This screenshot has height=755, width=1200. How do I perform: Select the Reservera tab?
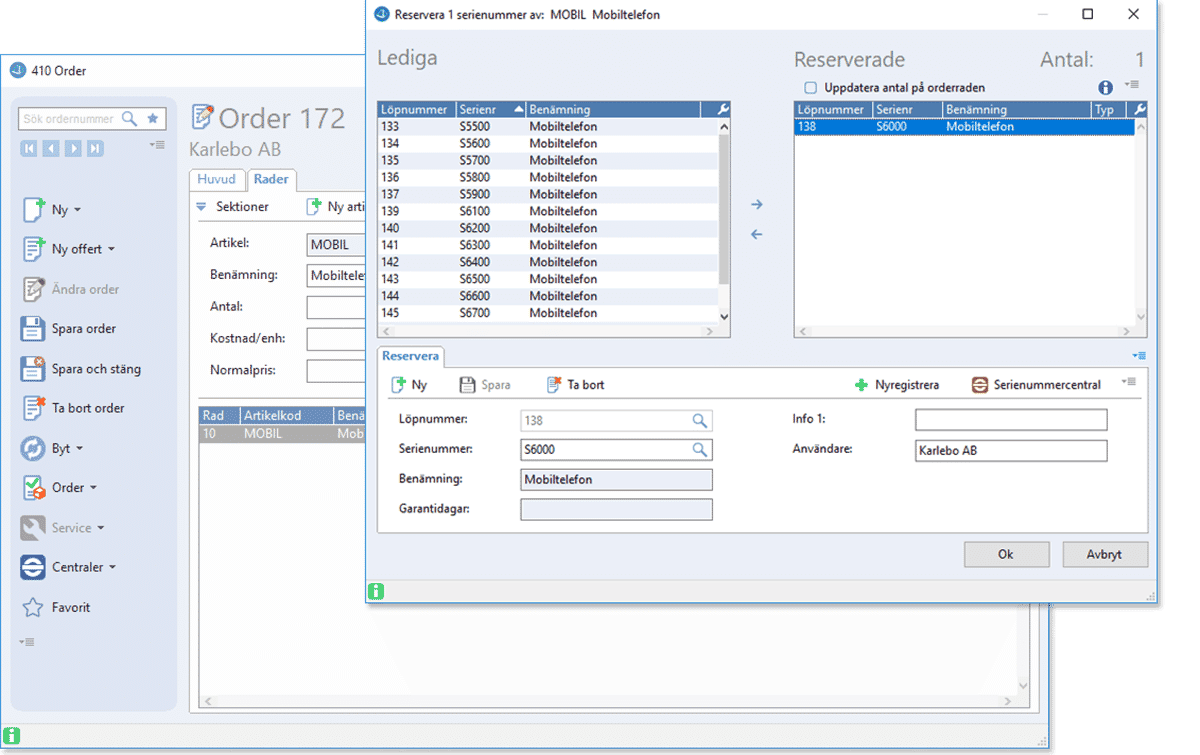pos(410,356)
